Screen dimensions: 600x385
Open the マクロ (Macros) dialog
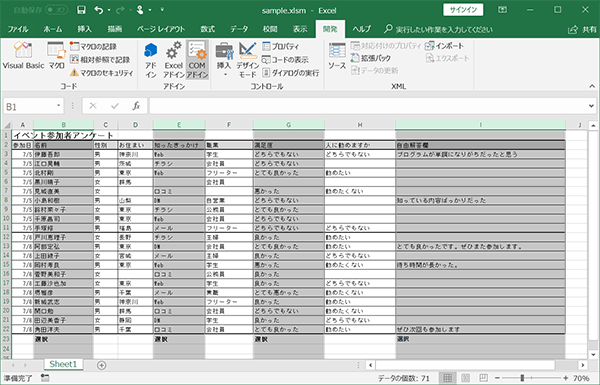(x=56, y=56)
